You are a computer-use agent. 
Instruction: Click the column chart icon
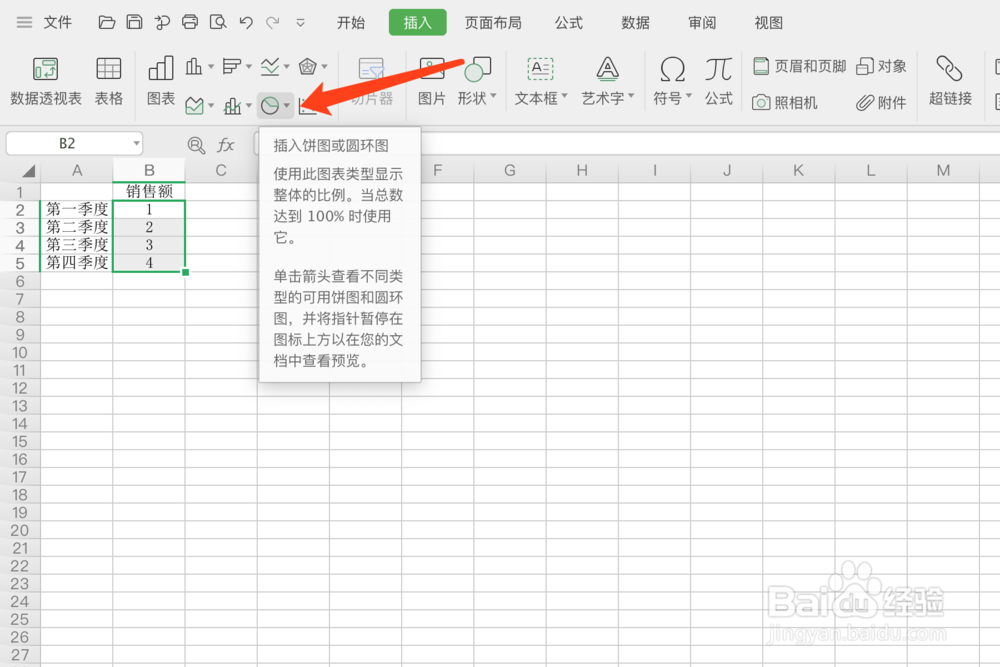coord(194,66)
